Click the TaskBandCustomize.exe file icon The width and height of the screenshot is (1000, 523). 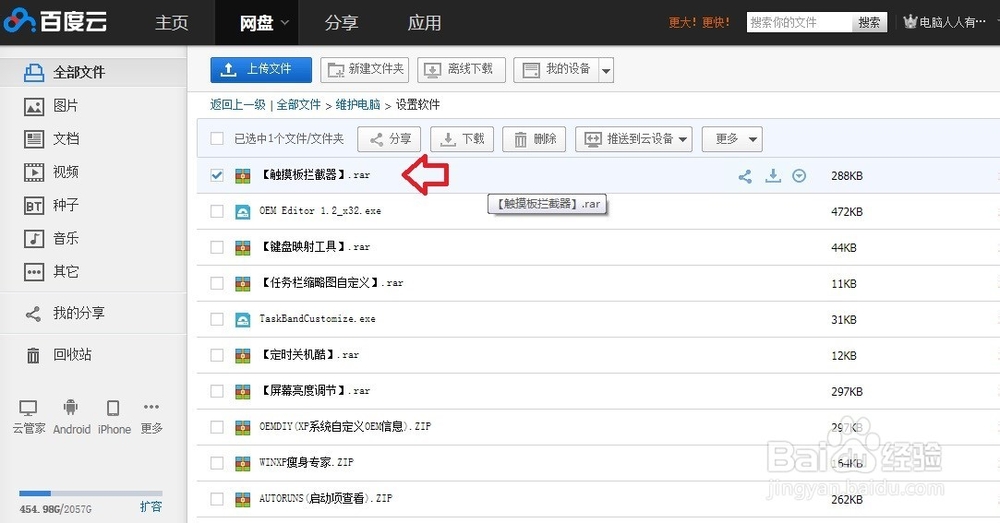(x=242, y=320)
